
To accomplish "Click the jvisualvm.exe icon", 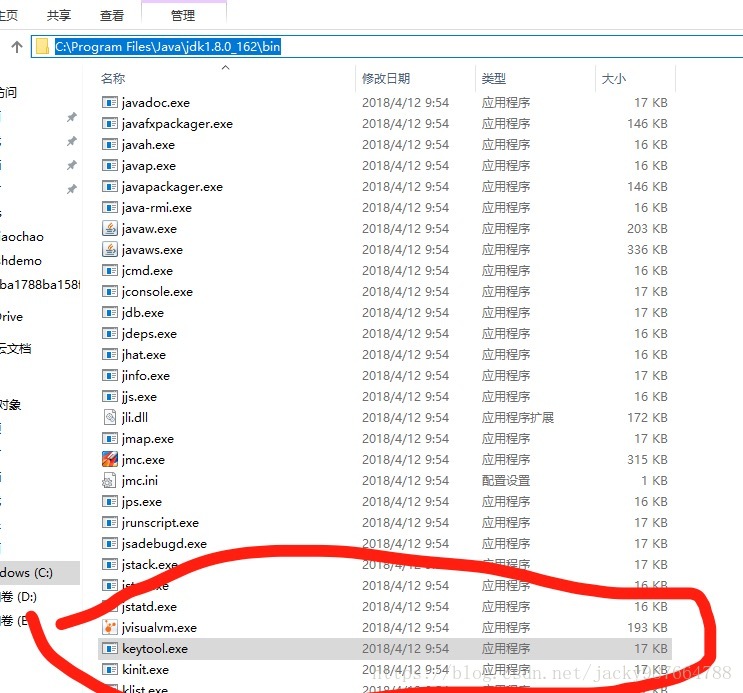I will tap(109, 628).
